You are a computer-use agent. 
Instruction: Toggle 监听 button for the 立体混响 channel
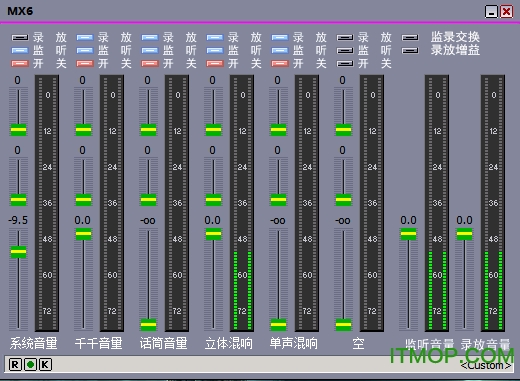[215, 50]
